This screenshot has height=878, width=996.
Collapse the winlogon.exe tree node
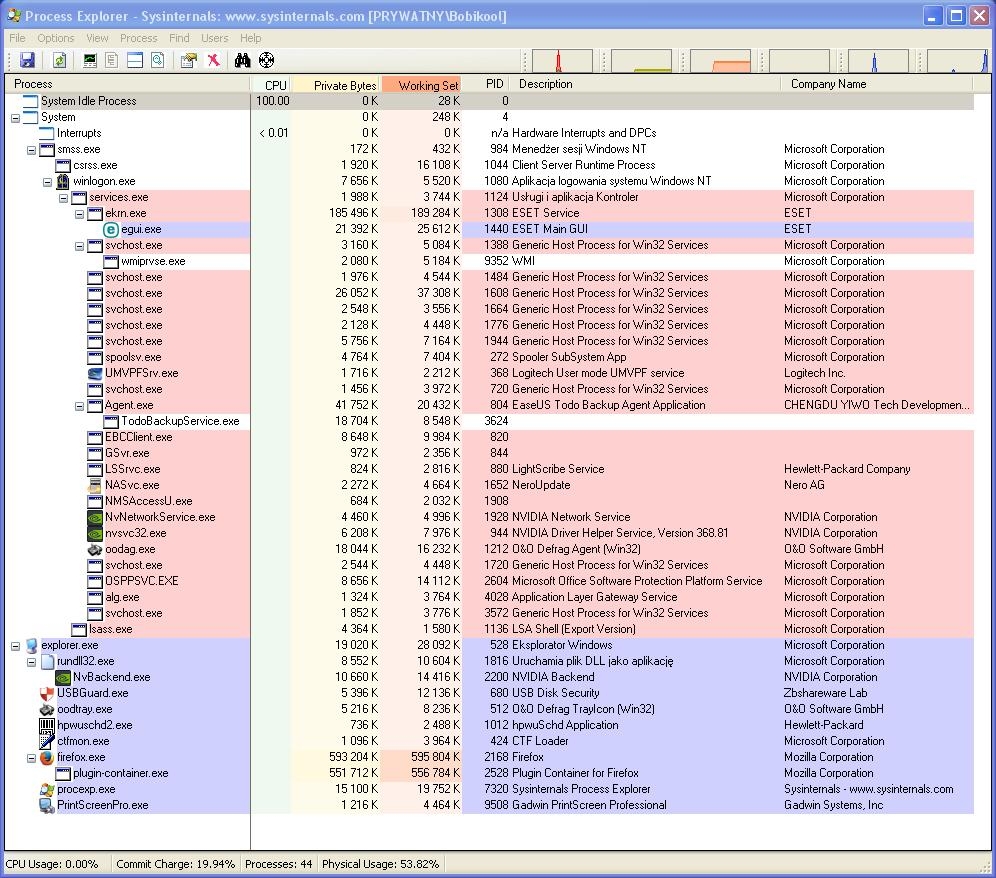[x=47, y=182]
